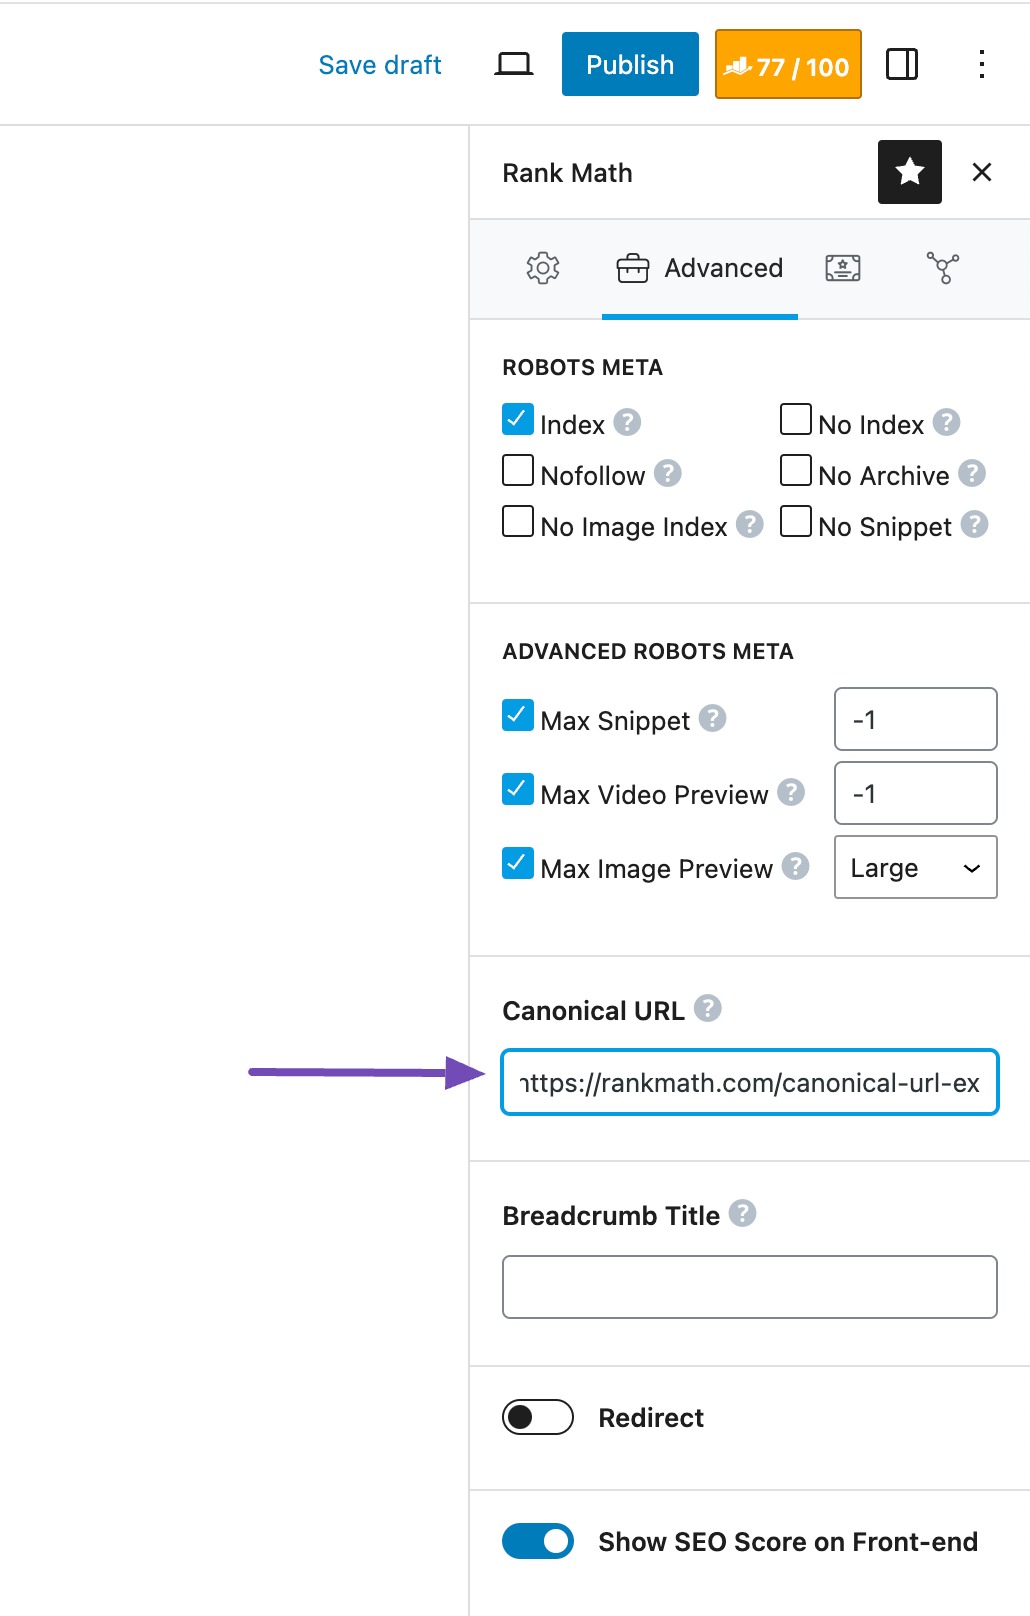Screen dimensions: 1030x1616
Task: Open the three-dot options menu
Action: (x=982, y=65)
